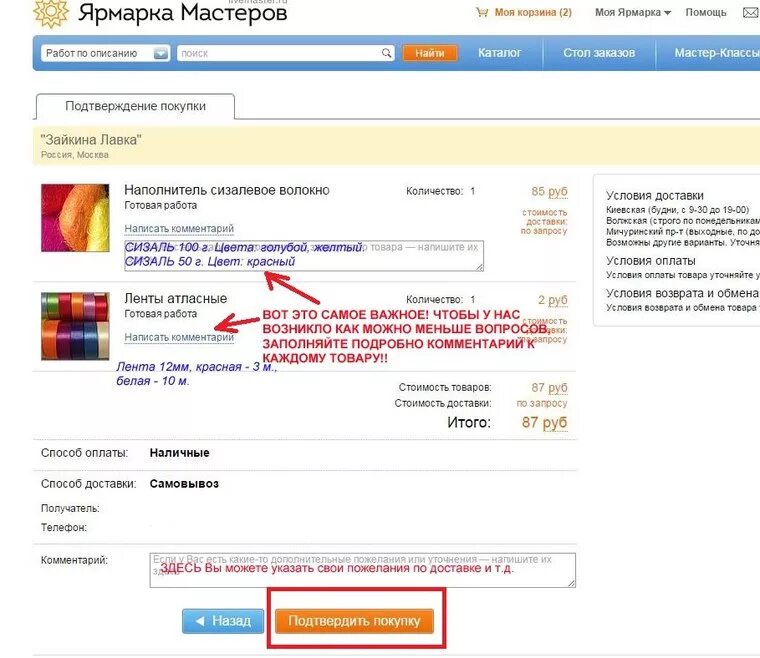Click 'Написать комментарий' under Ленты атласные
Screen dimensions: 760x658
coord(179,337)
